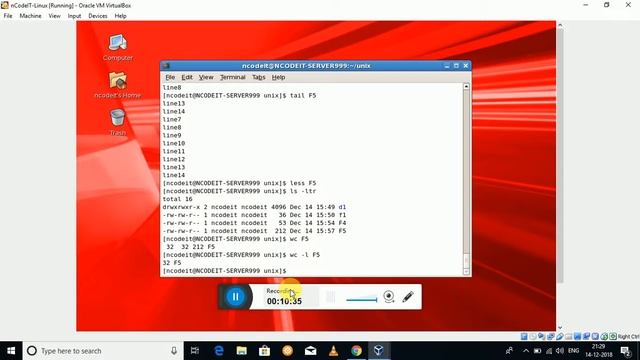
Task: Open the Windows Start menu
Action: tap(11, 351)
